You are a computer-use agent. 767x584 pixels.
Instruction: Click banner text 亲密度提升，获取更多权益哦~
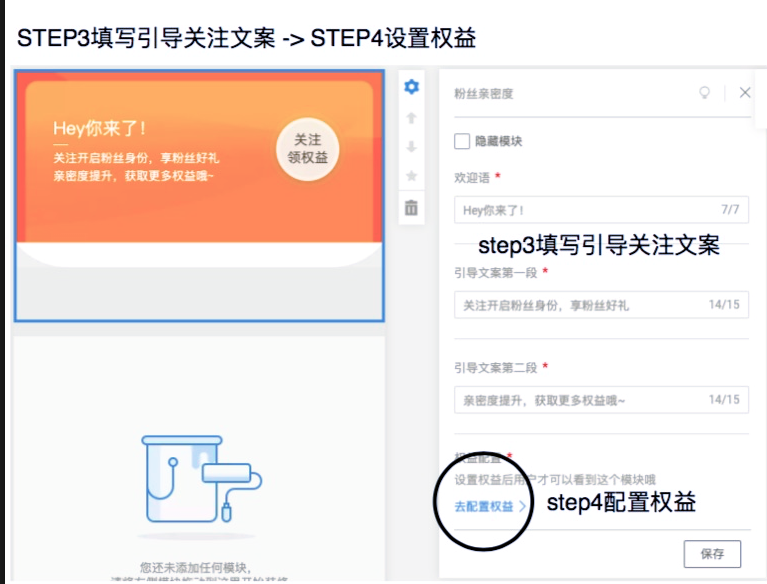click(x=134, y=176)
